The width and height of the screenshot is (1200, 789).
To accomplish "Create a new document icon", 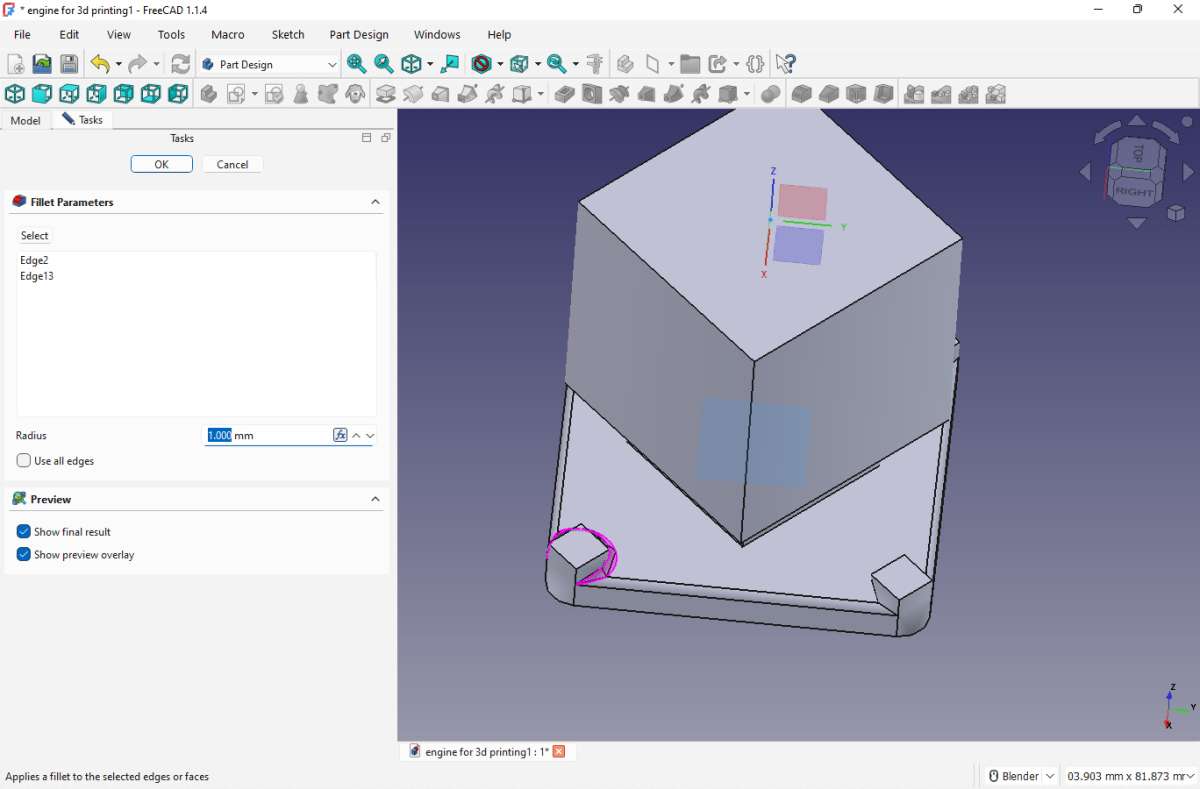I will [15, 64].
